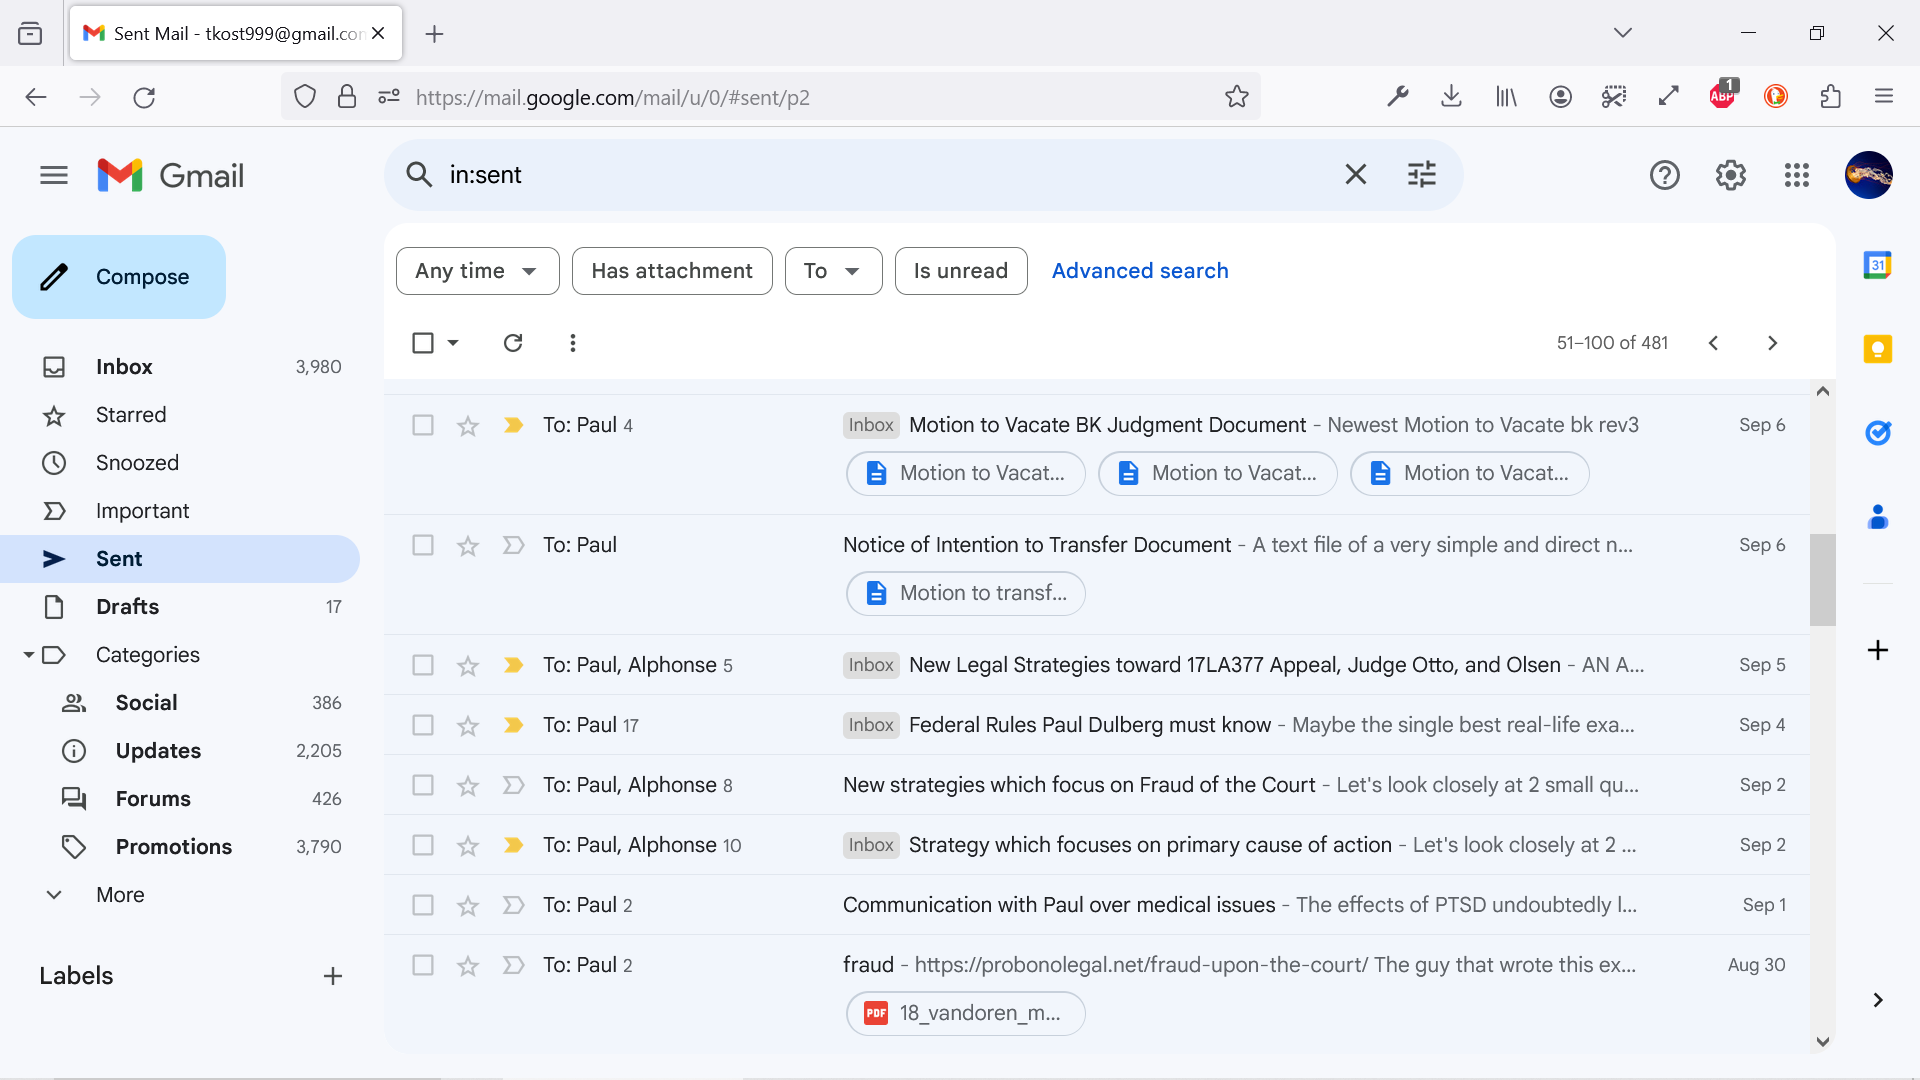This screenshot has width=1920, height=1080.
Task: Star the Notice of Intention email
Action: pyautogui.click(x=467, y=546)
